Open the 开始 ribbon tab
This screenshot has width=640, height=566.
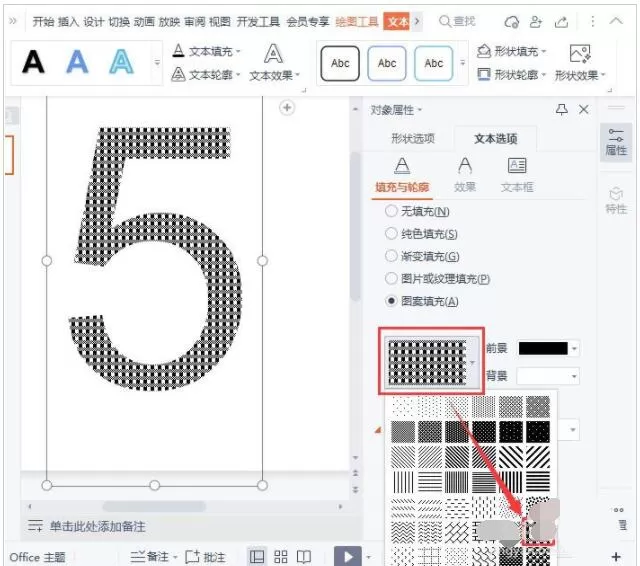click(x=43, y=21)
